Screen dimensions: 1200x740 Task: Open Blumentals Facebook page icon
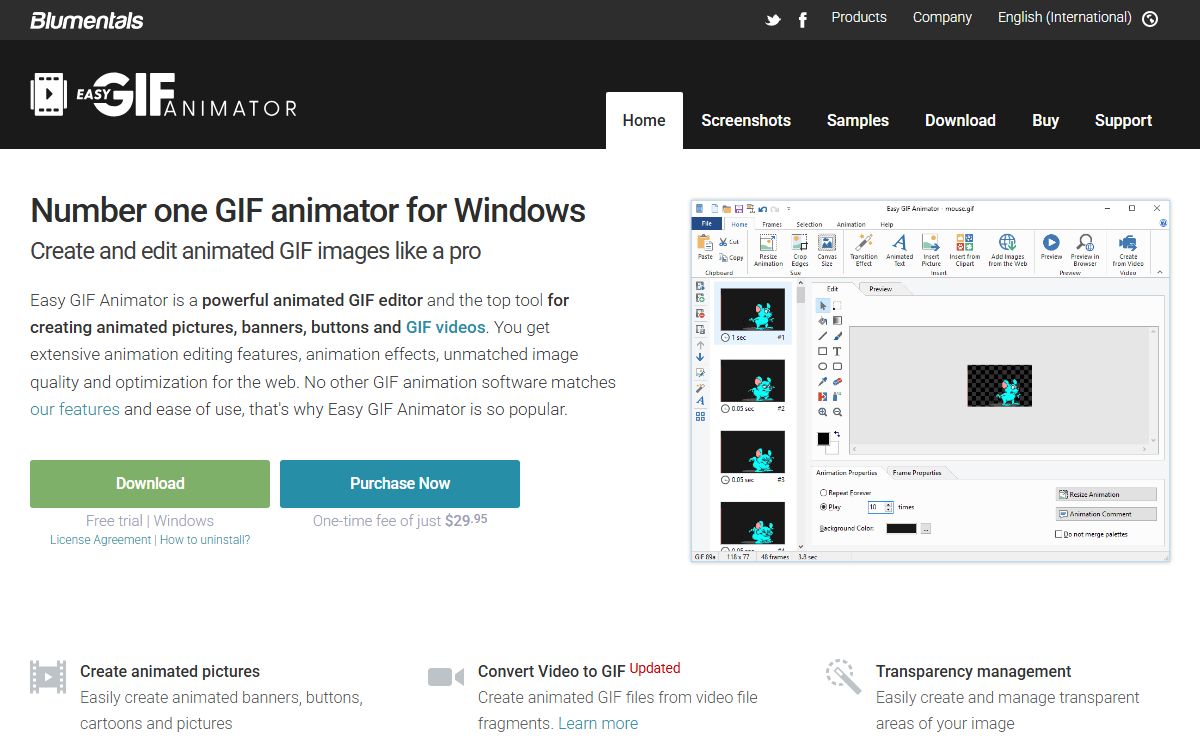click(x=802, y=19)
